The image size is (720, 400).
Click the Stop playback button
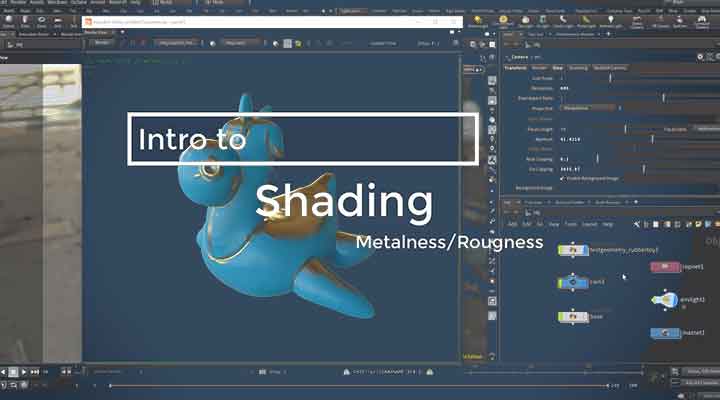(13, 372)
